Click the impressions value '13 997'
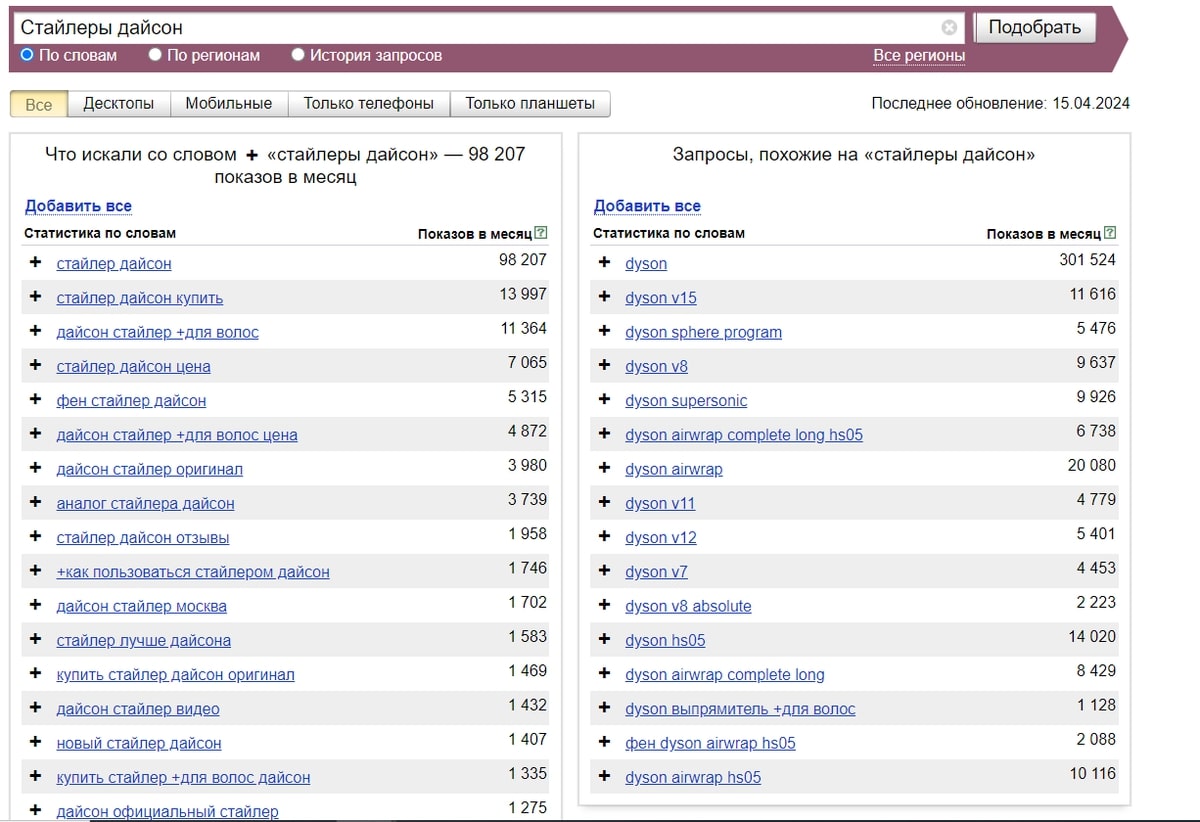 (x=523, y=294)
